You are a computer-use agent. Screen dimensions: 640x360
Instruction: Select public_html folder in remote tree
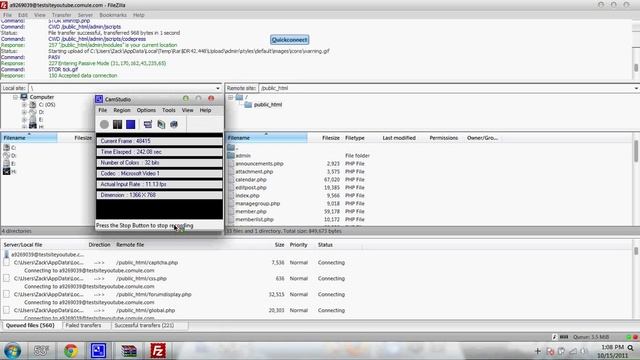267,105
